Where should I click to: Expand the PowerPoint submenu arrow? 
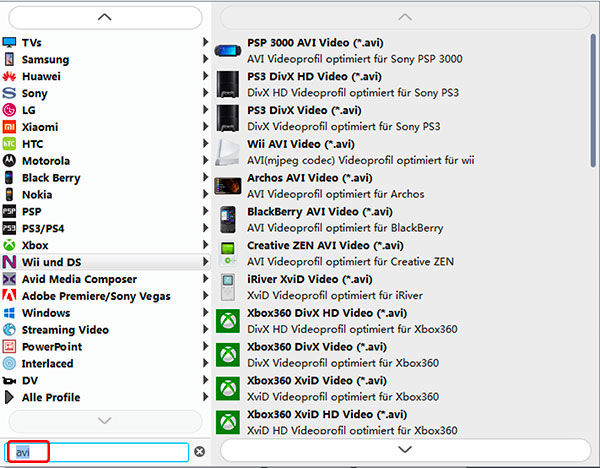click(205, 346)
